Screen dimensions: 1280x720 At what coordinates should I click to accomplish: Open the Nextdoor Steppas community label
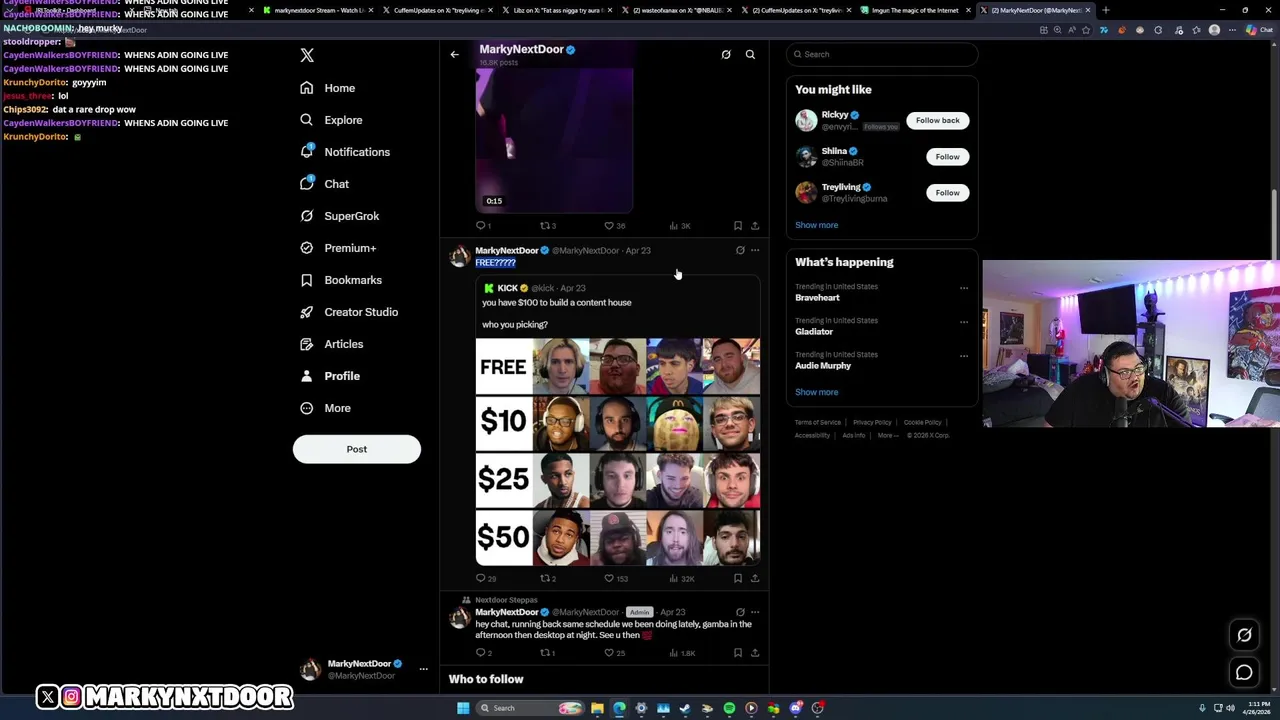click(506, 600)
